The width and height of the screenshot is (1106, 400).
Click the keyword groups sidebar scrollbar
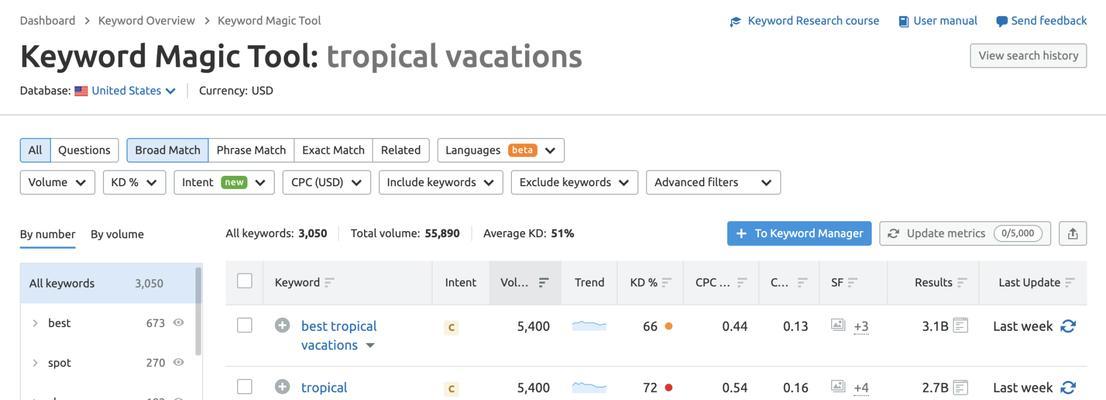198,310
